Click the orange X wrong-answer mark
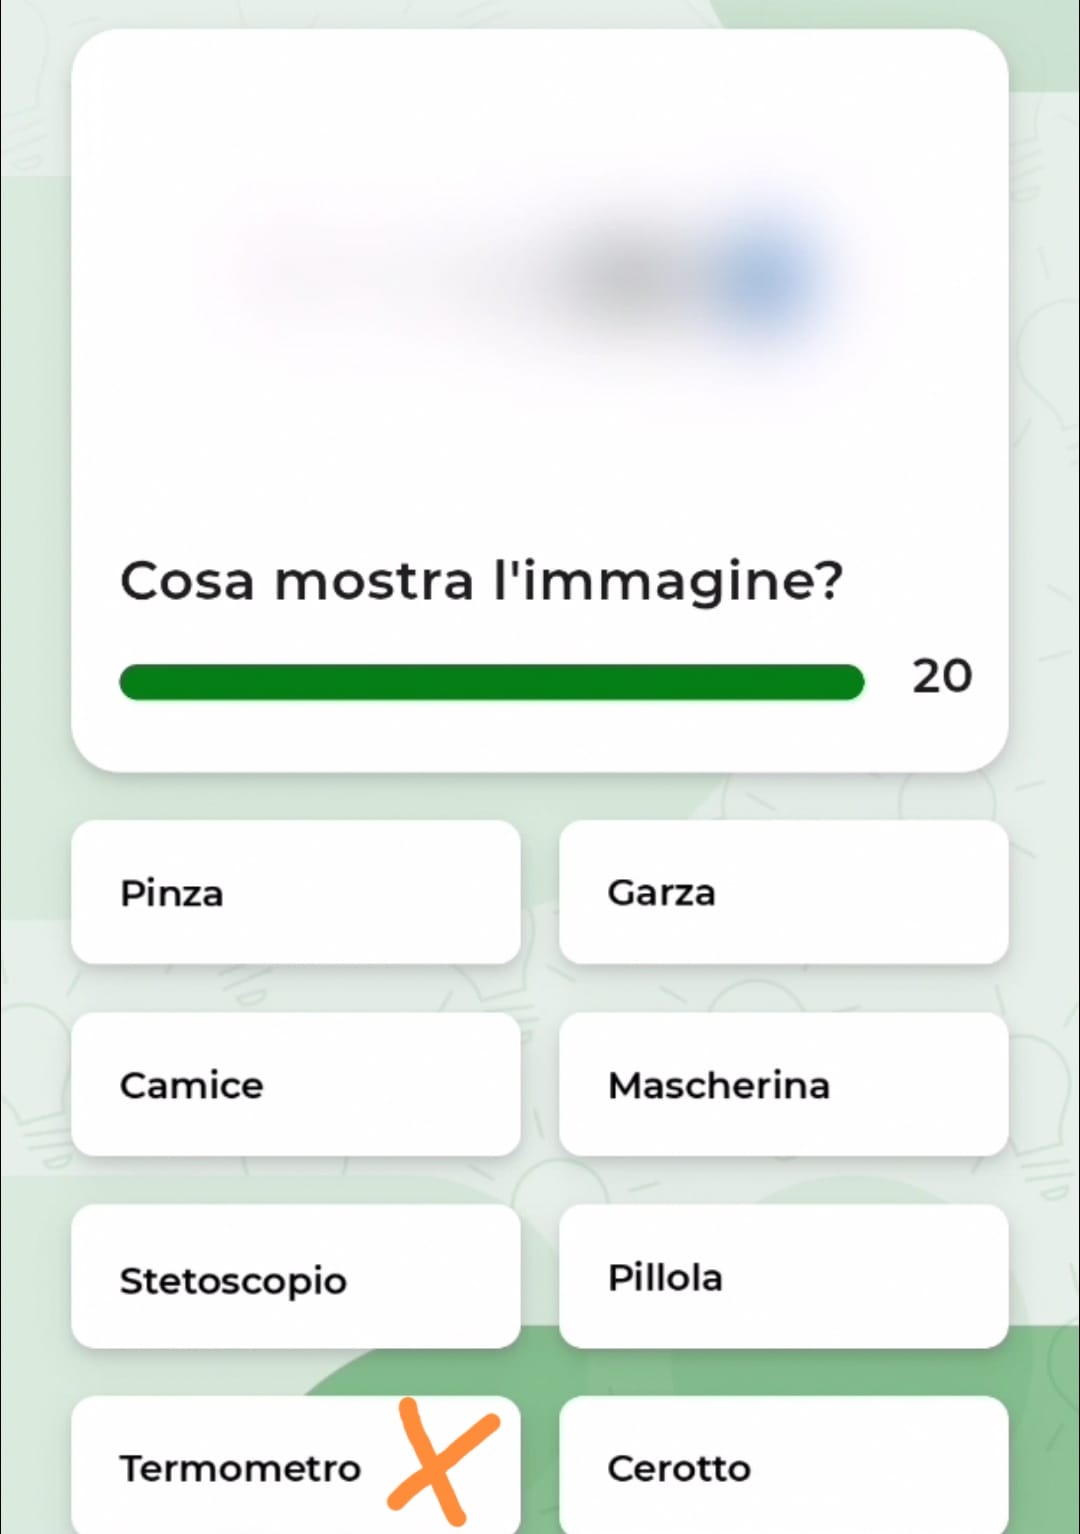The image size is (1080, 1534). 440,1462
